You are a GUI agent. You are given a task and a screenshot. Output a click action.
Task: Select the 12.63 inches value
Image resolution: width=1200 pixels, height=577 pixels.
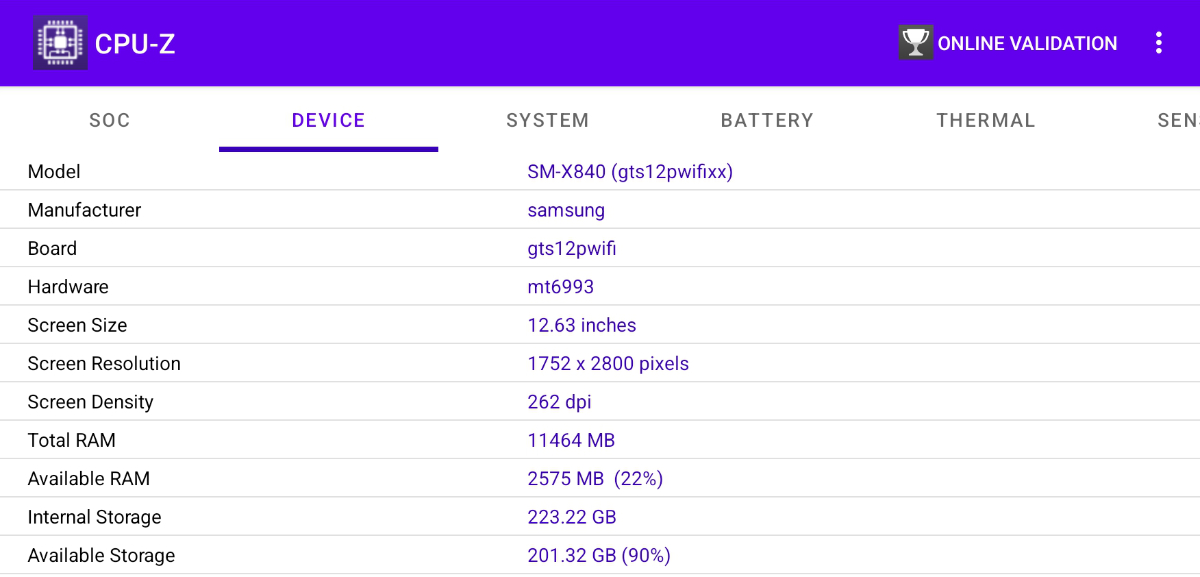pyautogui.click(x=582, y=325)
